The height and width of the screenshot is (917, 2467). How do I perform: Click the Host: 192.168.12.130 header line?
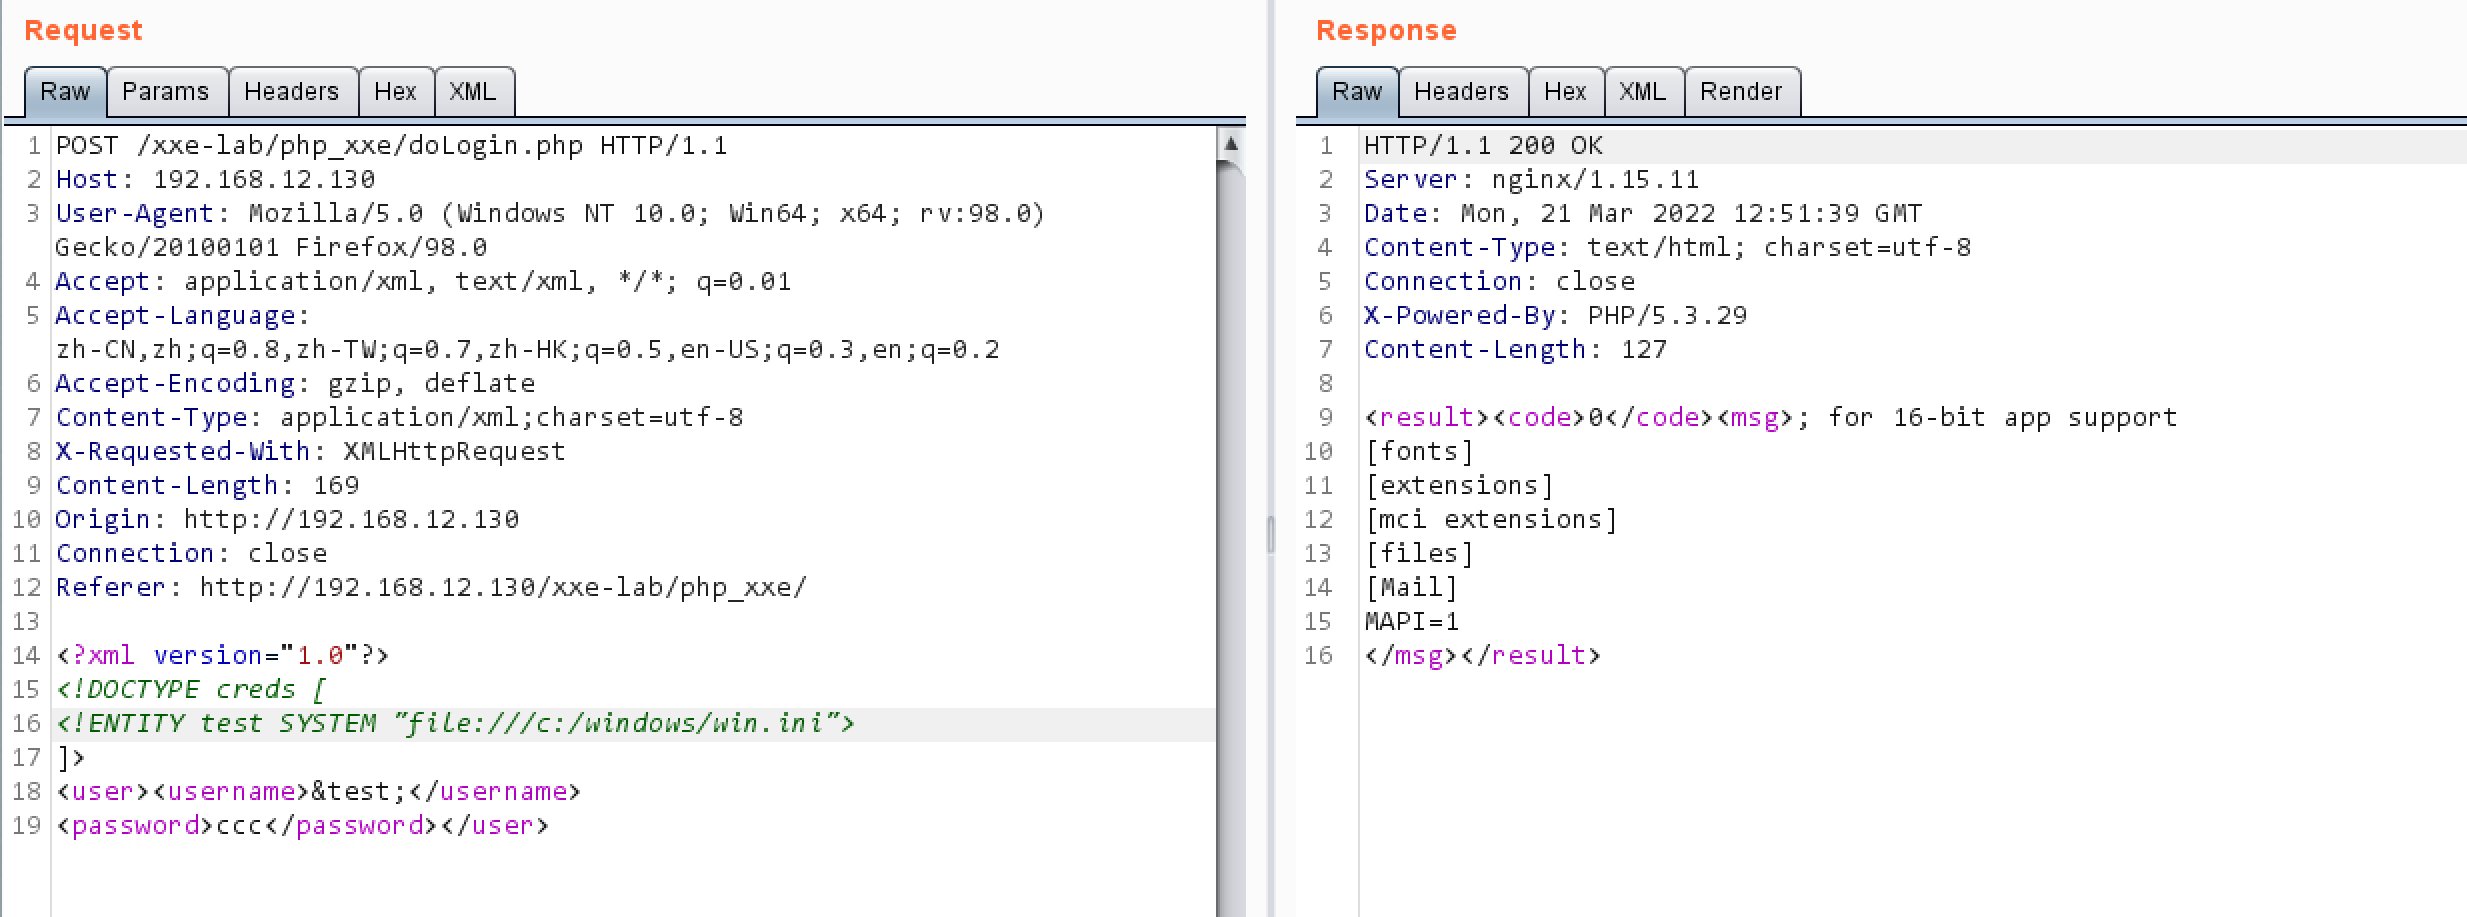[x=215, y=180]
